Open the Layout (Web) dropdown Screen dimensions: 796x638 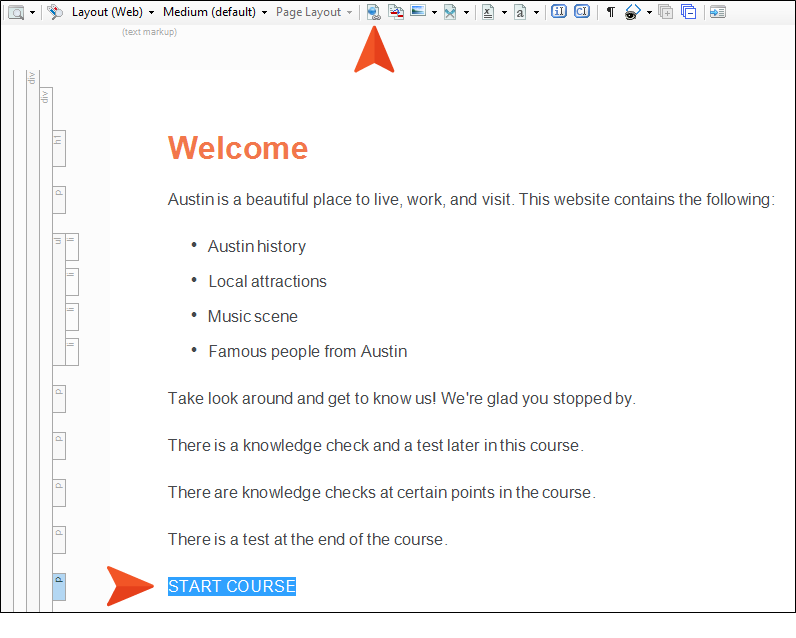point(112,12)
